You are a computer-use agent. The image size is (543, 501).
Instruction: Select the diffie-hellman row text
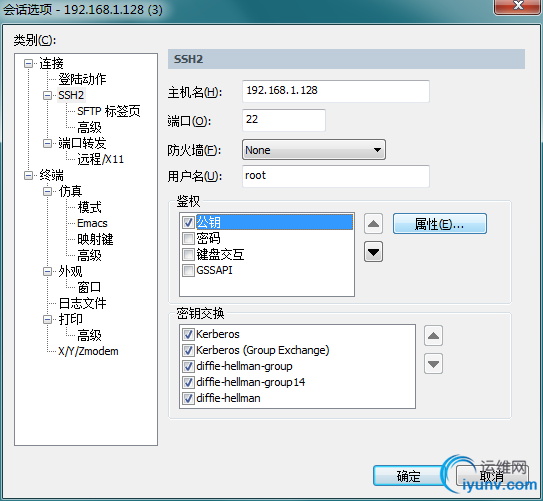pos(228,398)
